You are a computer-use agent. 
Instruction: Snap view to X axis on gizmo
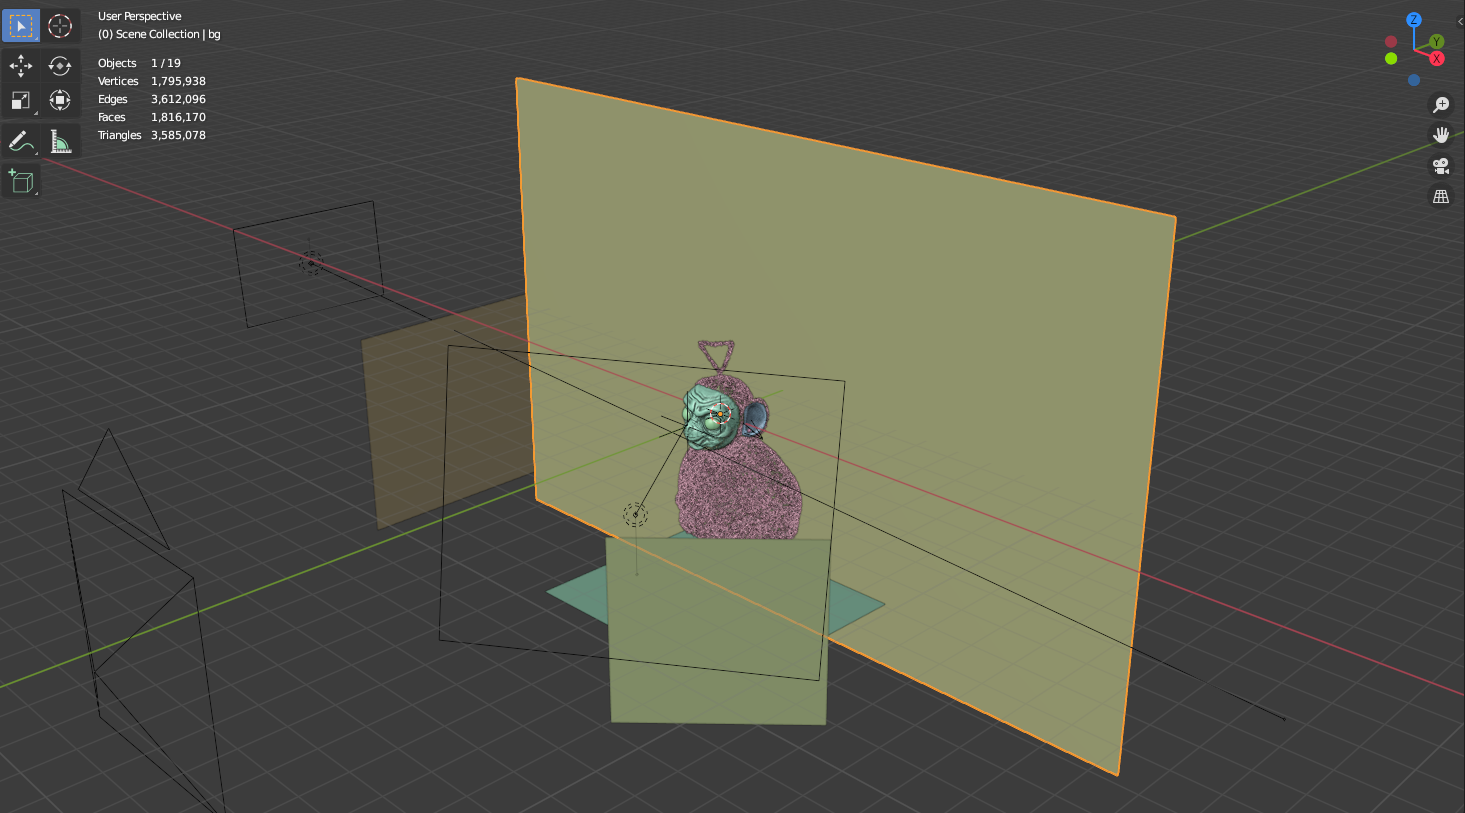coord(1437,59)
